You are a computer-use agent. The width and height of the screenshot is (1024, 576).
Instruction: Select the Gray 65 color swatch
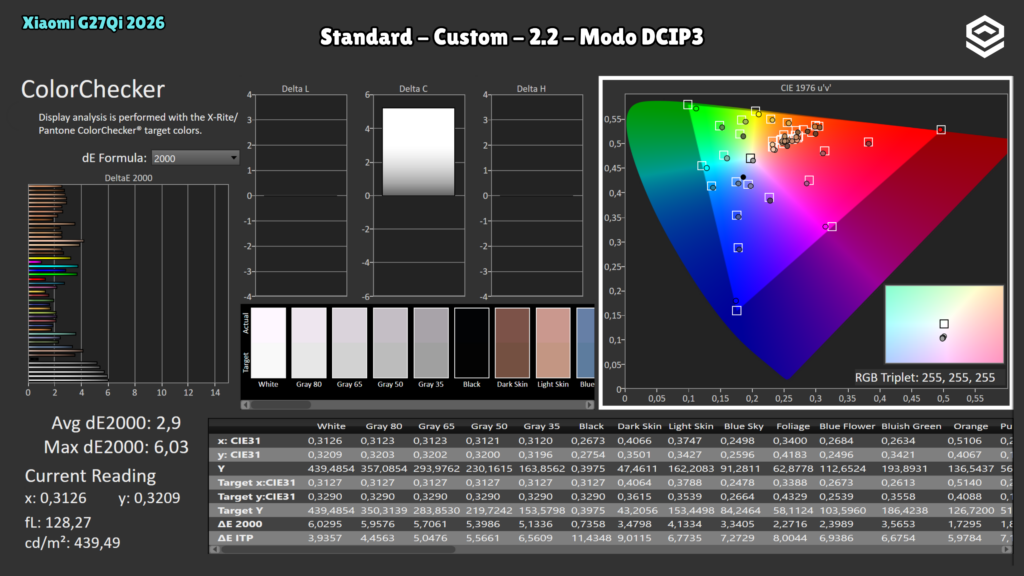(x=349, y=343)
